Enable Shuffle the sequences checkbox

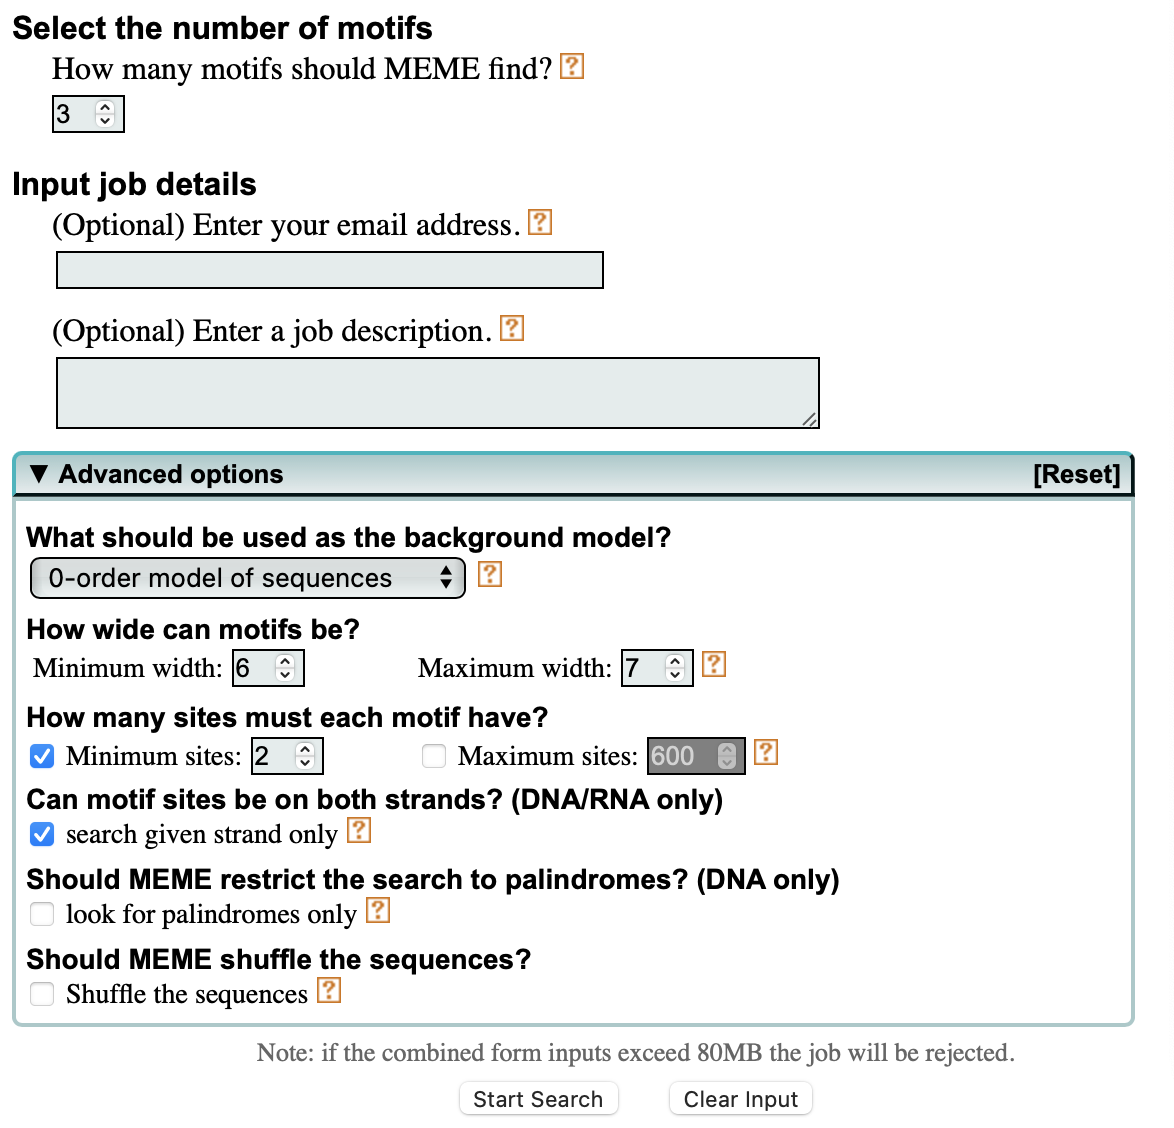42,995
